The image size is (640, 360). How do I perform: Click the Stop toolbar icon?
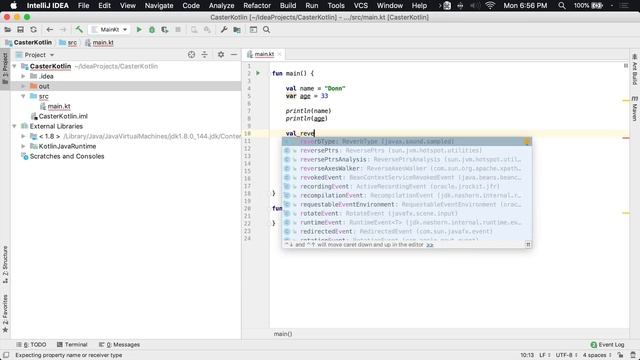click(x=178, y=29)
